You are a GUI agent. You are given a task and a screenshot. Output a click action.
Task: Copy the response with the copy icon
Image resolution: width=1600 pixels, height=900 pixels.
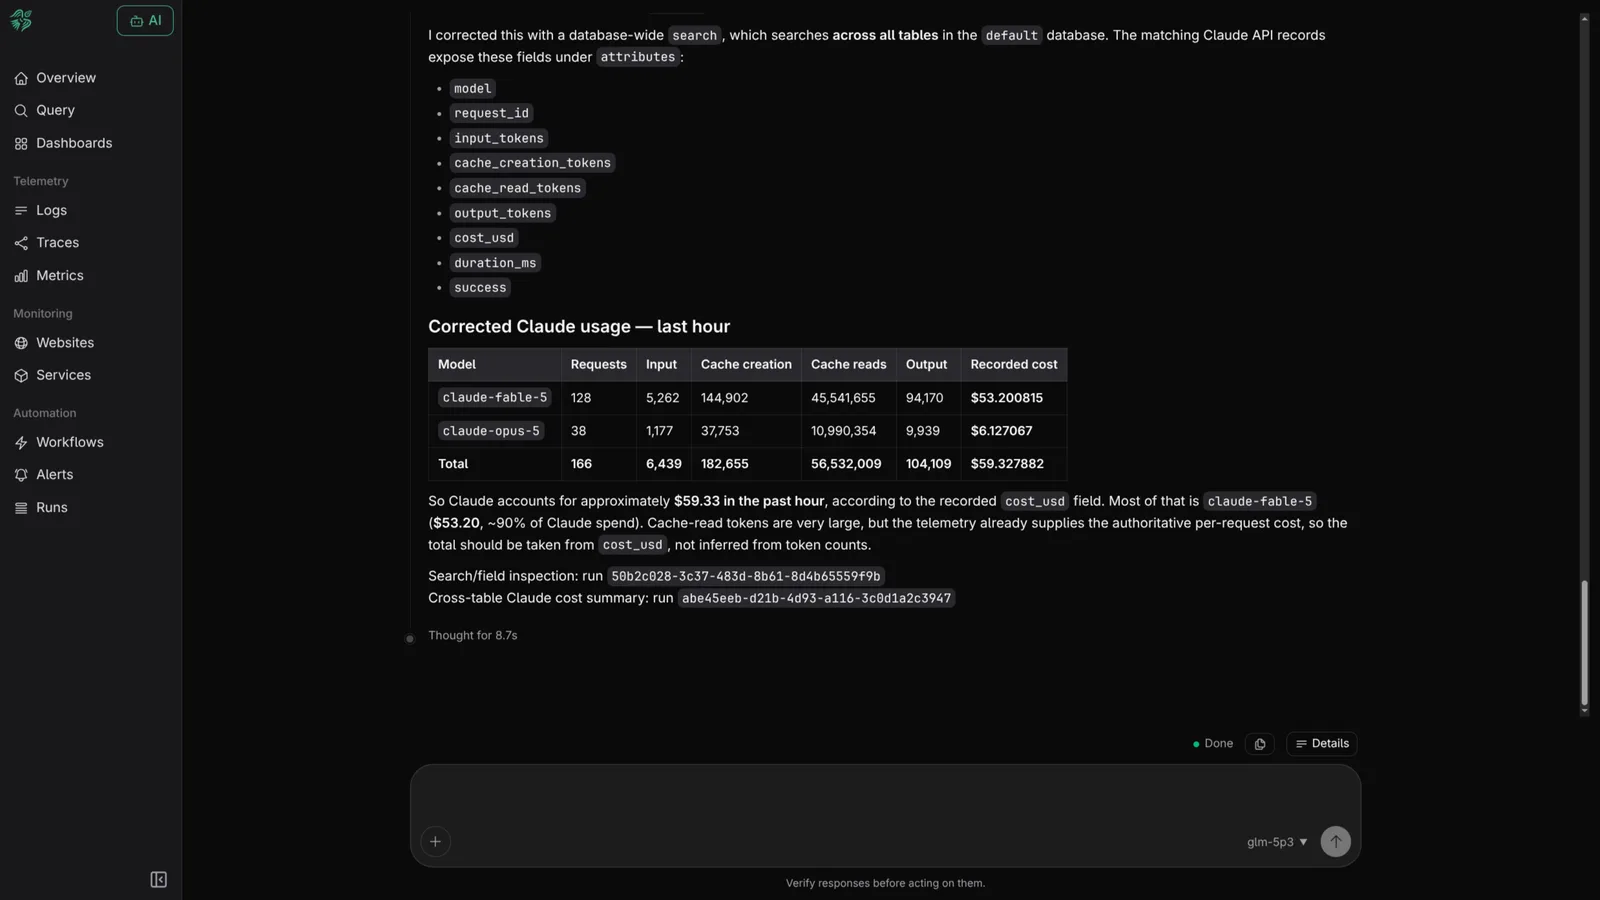1260,744
